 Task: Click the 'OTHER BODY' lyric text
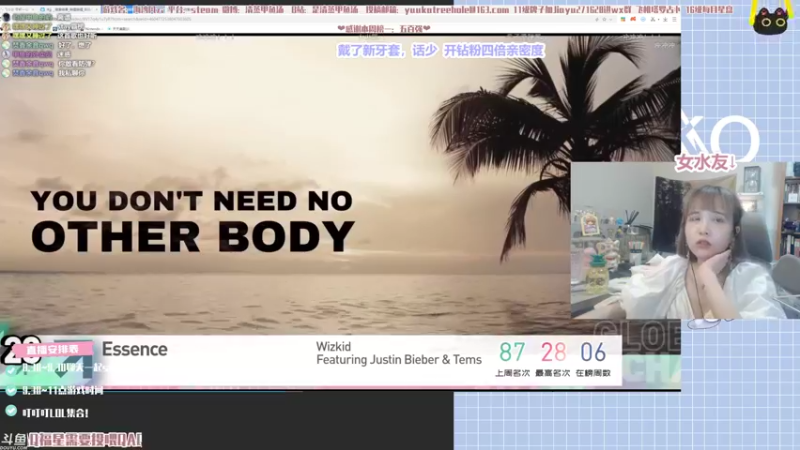193,237
